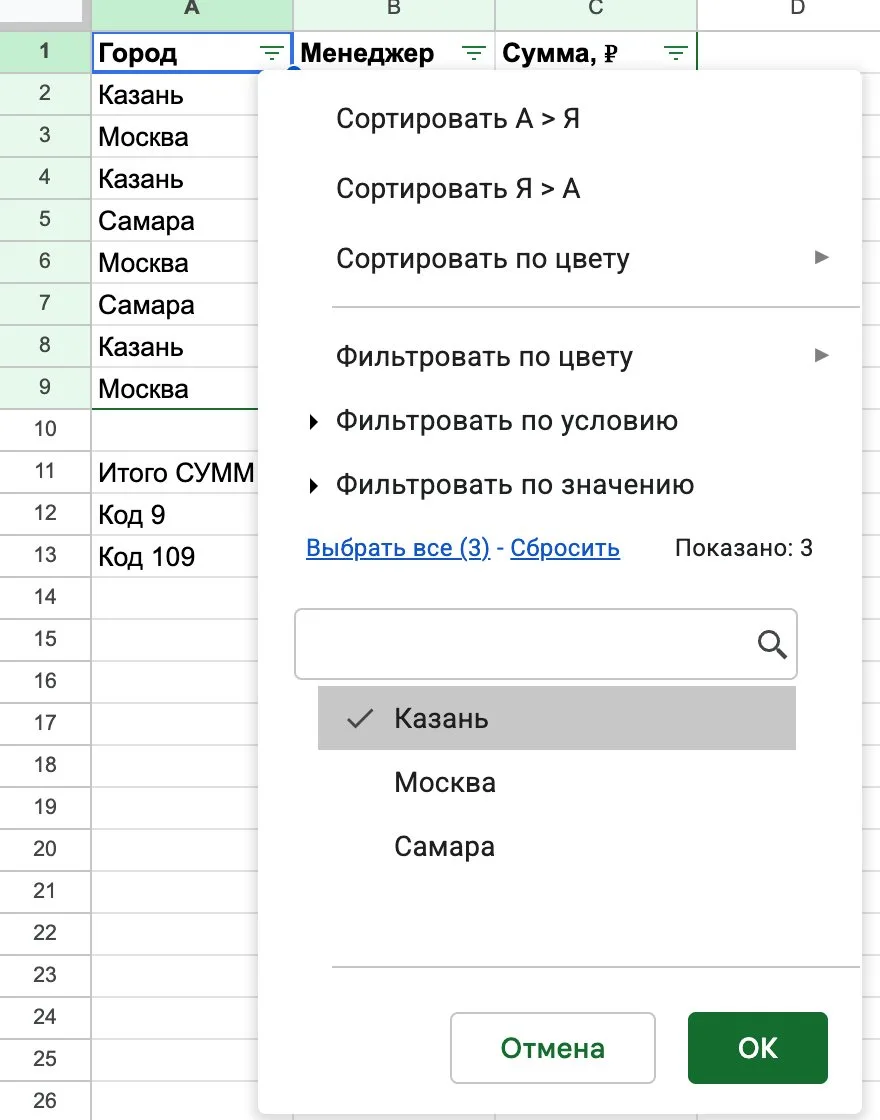This screenshot has height=1120, width=880.
Task: Choose Сортировать А > Я
Action: tap(458, 119)
